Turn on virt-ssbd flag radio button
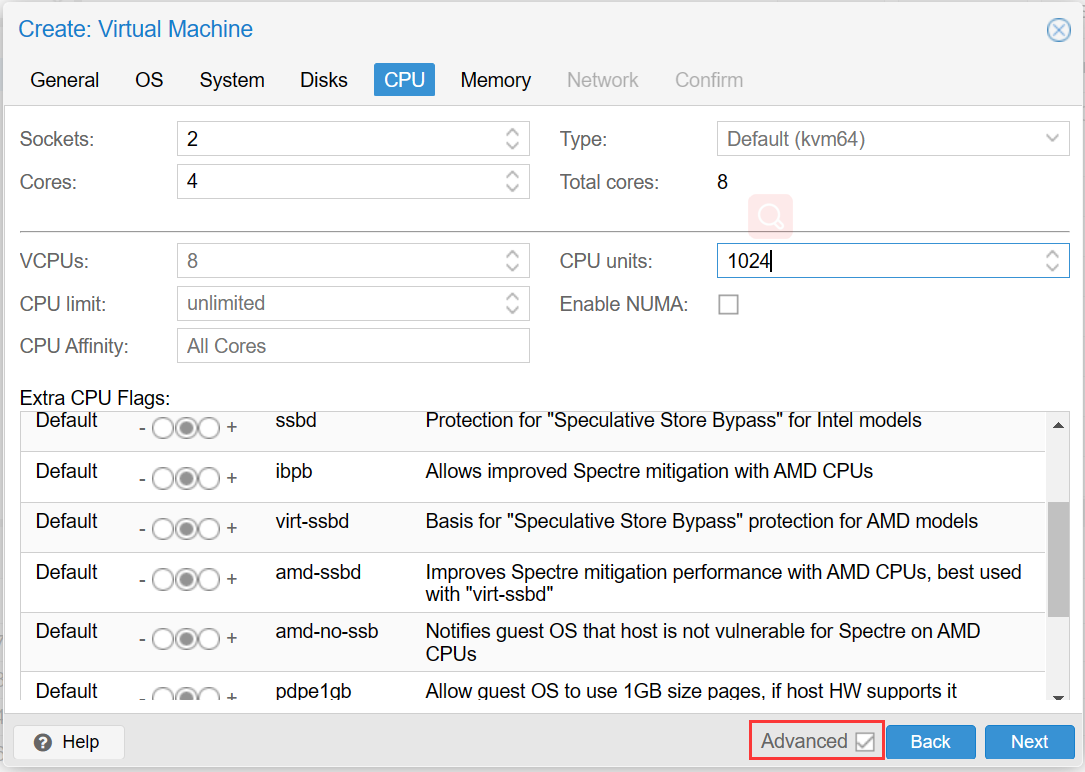1085x772 pixels. [208, 528]
